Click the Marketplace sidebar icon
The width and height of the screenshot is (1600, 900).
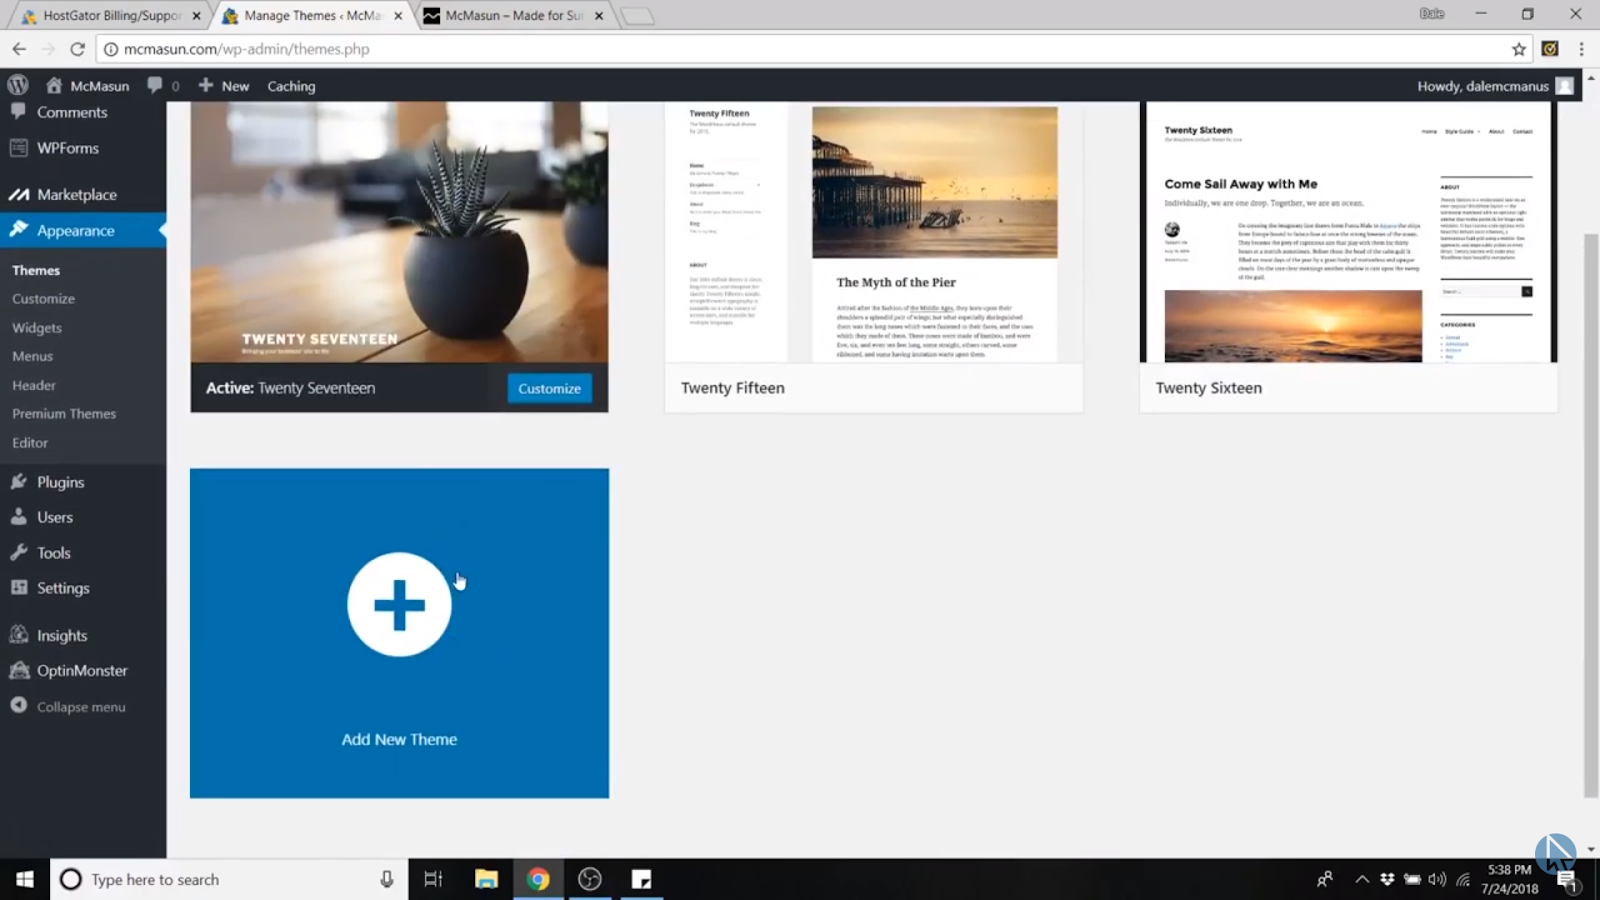[x=18, y=194]
